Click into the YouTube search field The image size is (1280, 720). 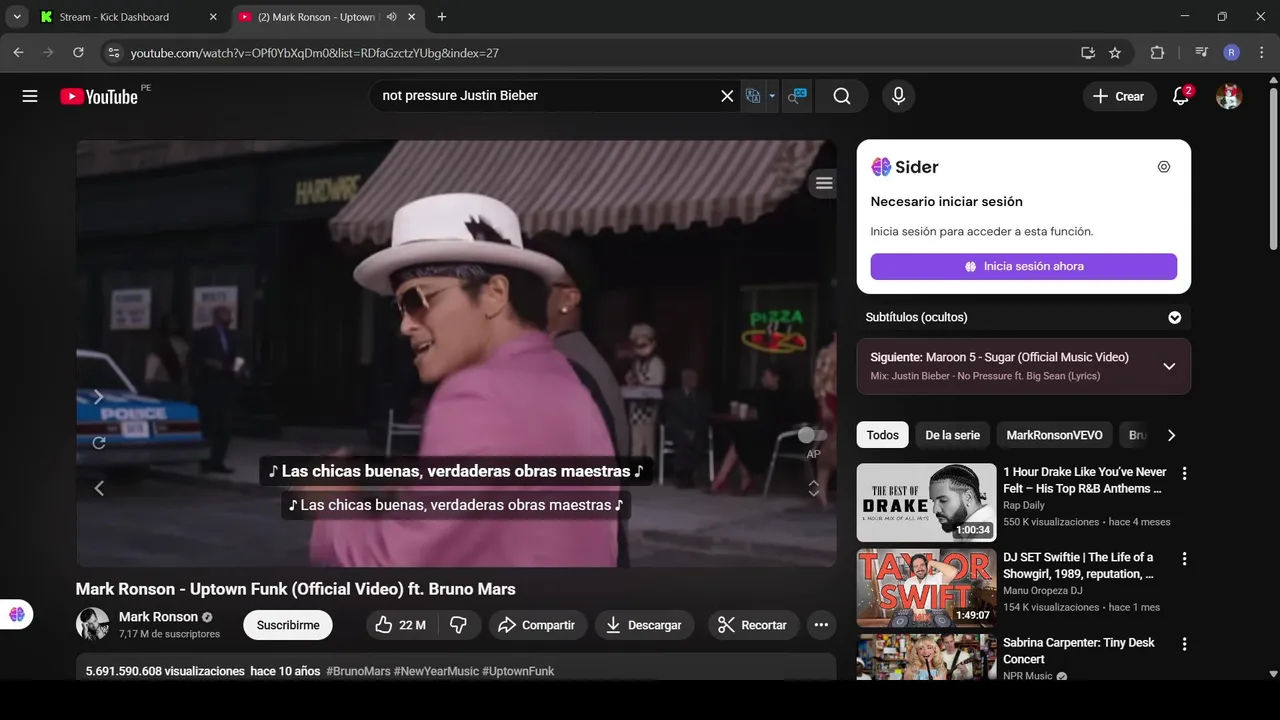545,96
